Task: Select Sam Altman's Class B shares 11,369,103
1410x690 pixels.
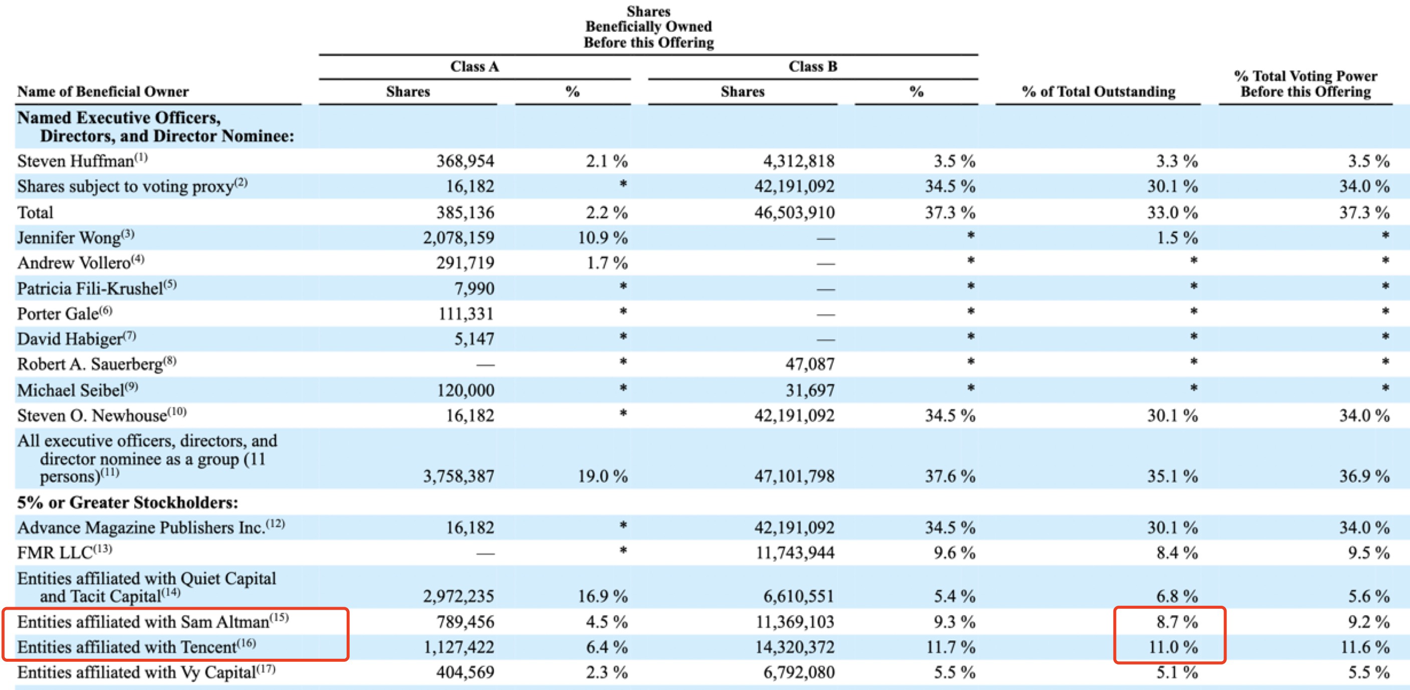Action: click(795, 622)
